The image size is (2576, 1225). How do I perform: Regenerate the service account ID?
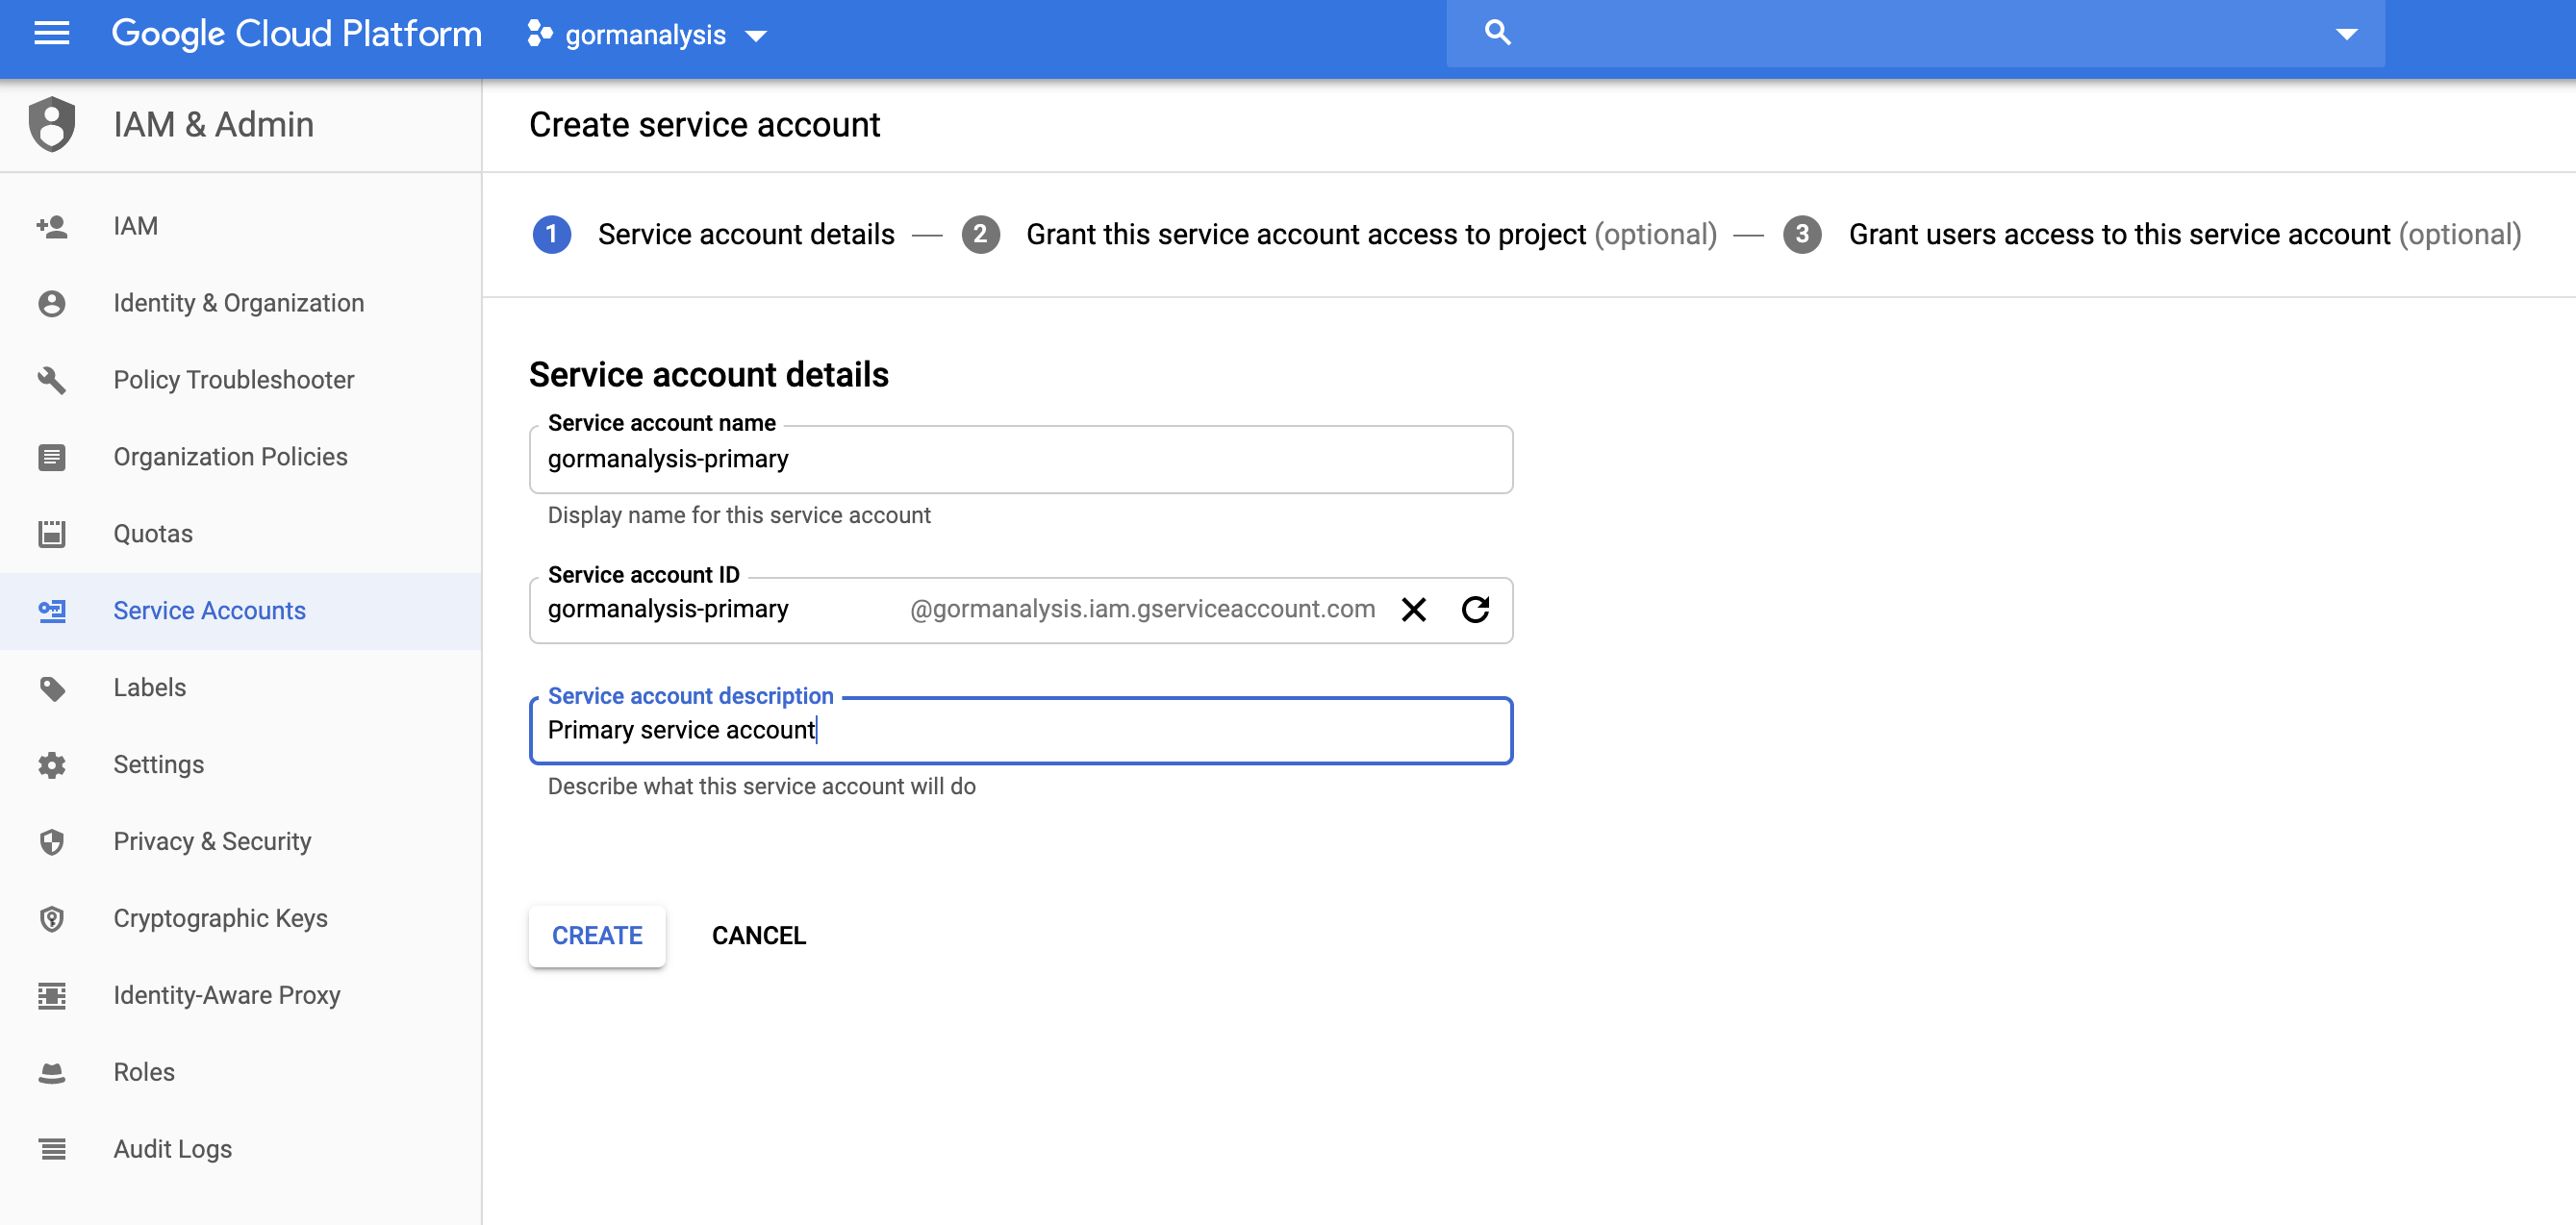click(1475, 609)
